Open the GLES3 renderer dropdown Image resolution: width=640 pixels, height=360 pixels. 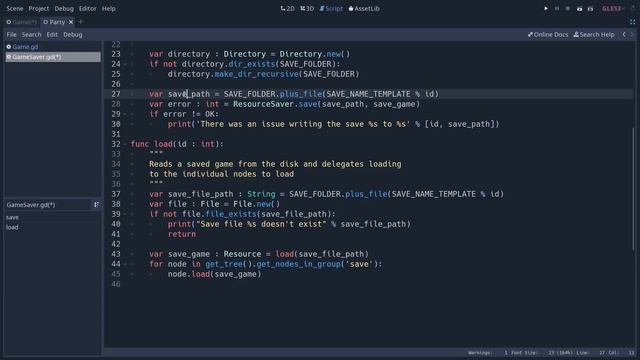pyautogui.click(x=613, y=9)
